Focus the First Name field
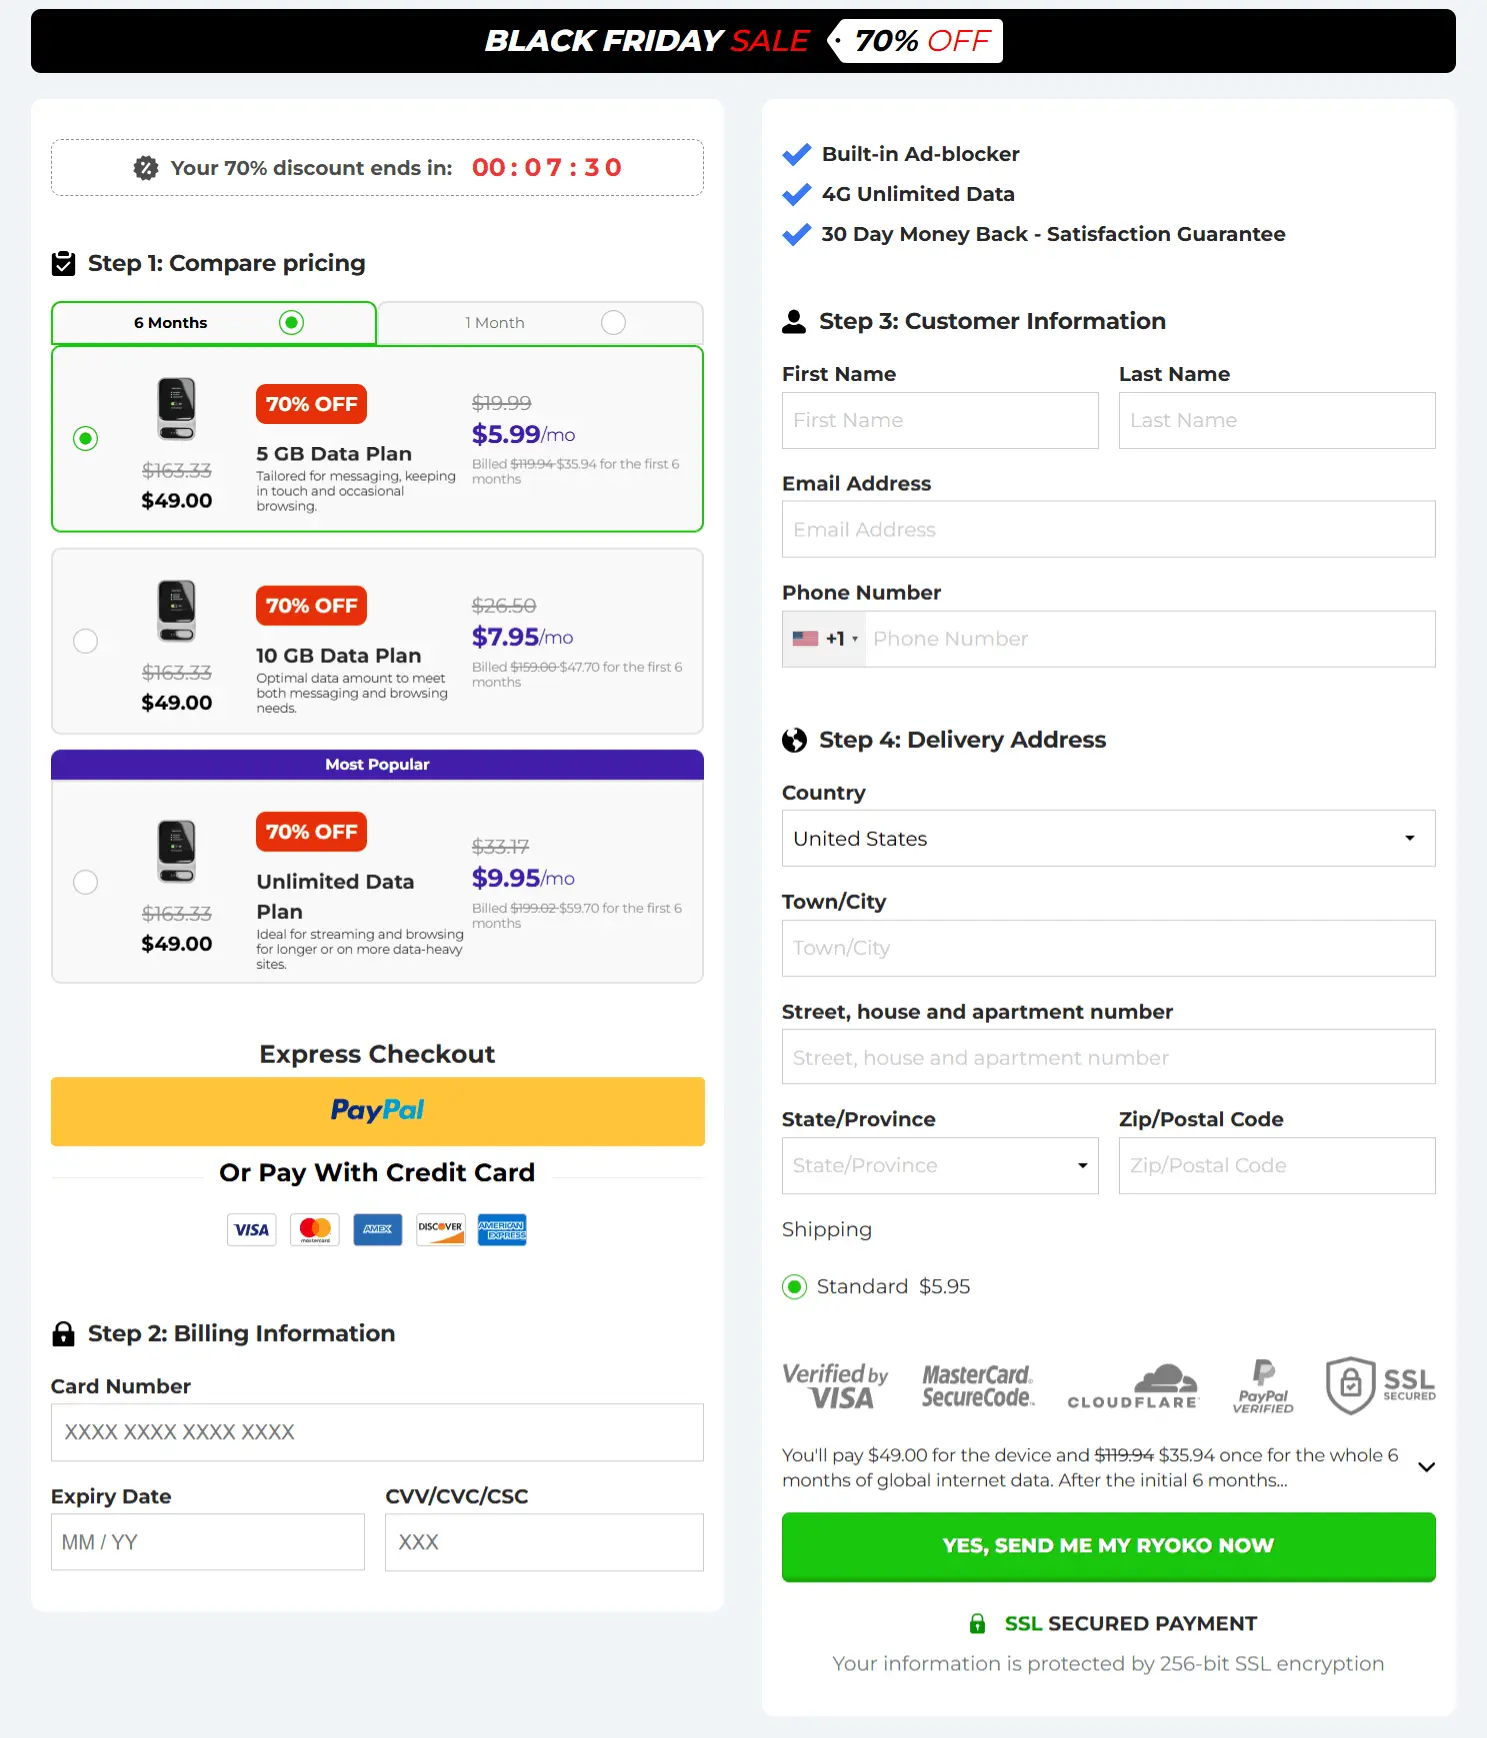Viewport: 1487px width, 1738px height. pos(940,420)
